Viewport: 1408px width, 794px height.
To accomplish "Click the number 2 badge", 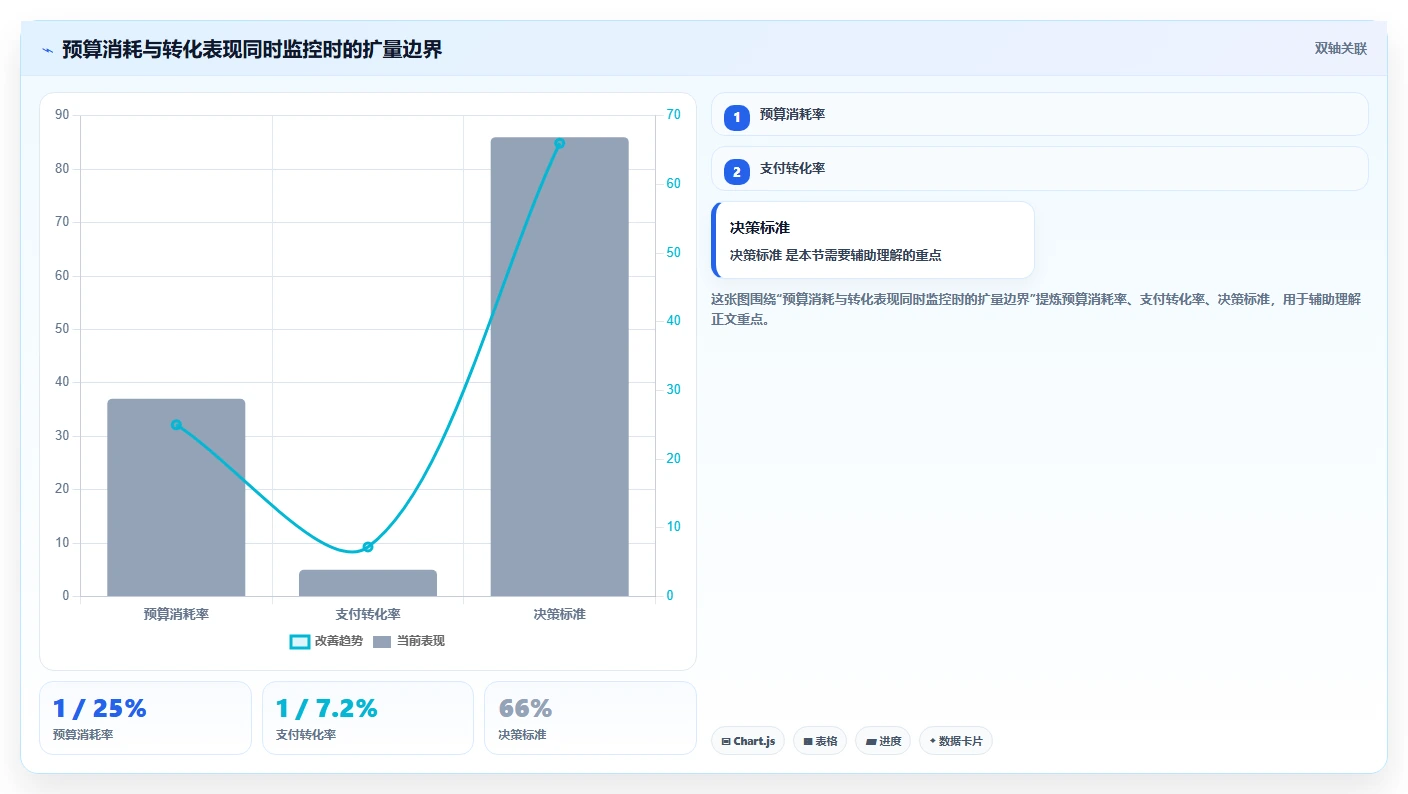I will pyautogui.click(x=737, y=172).
